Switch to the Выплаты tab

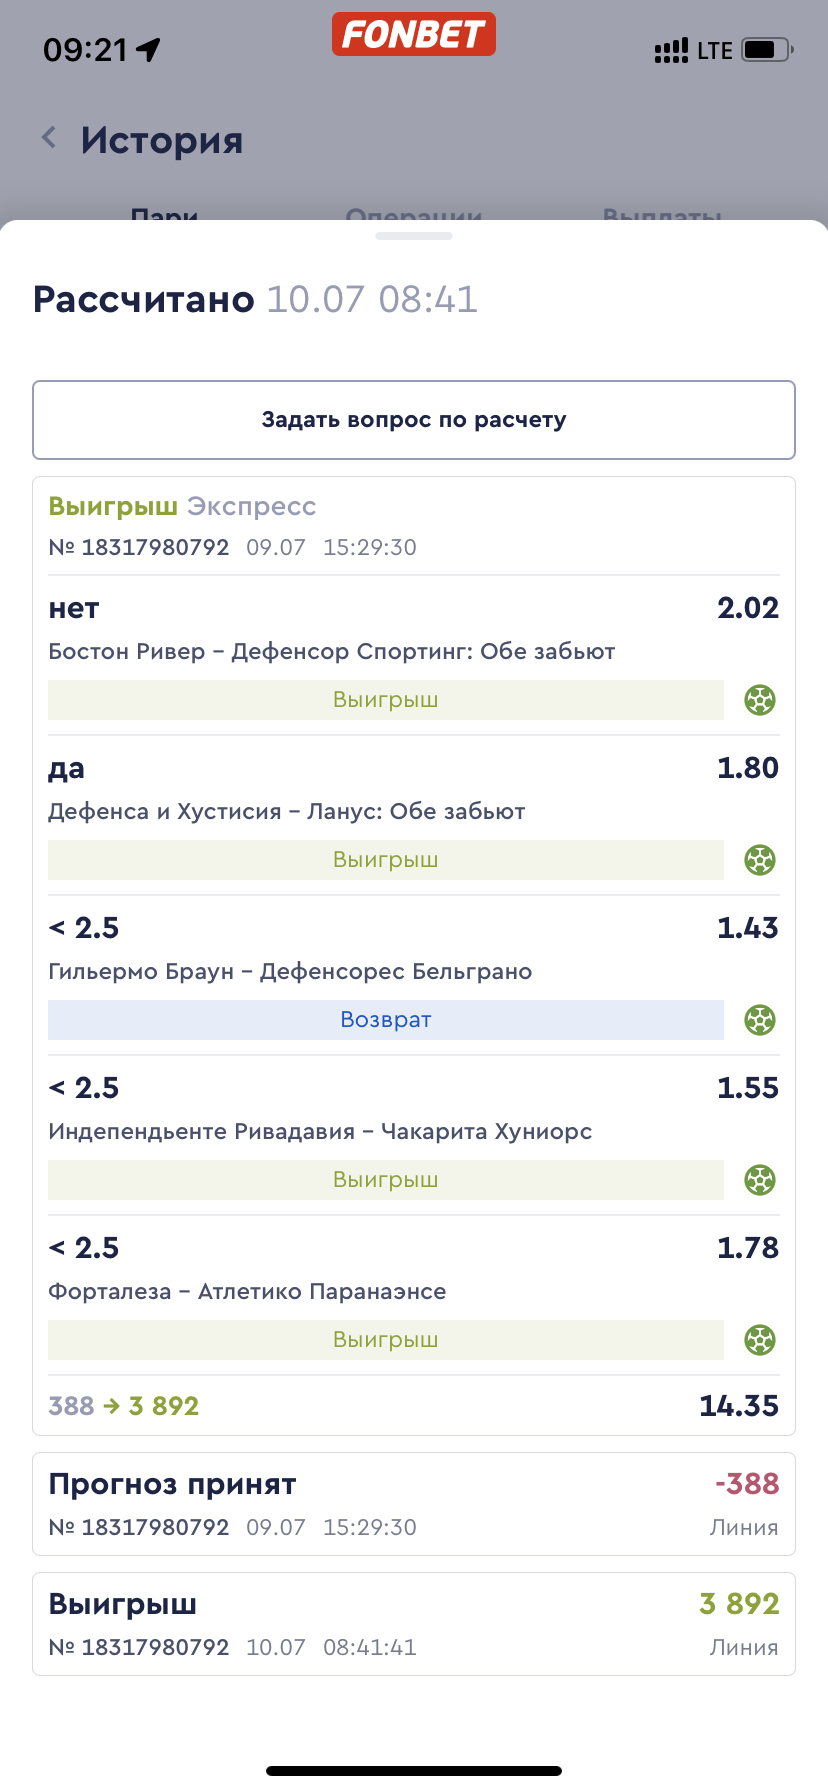(x=662, y=214)
